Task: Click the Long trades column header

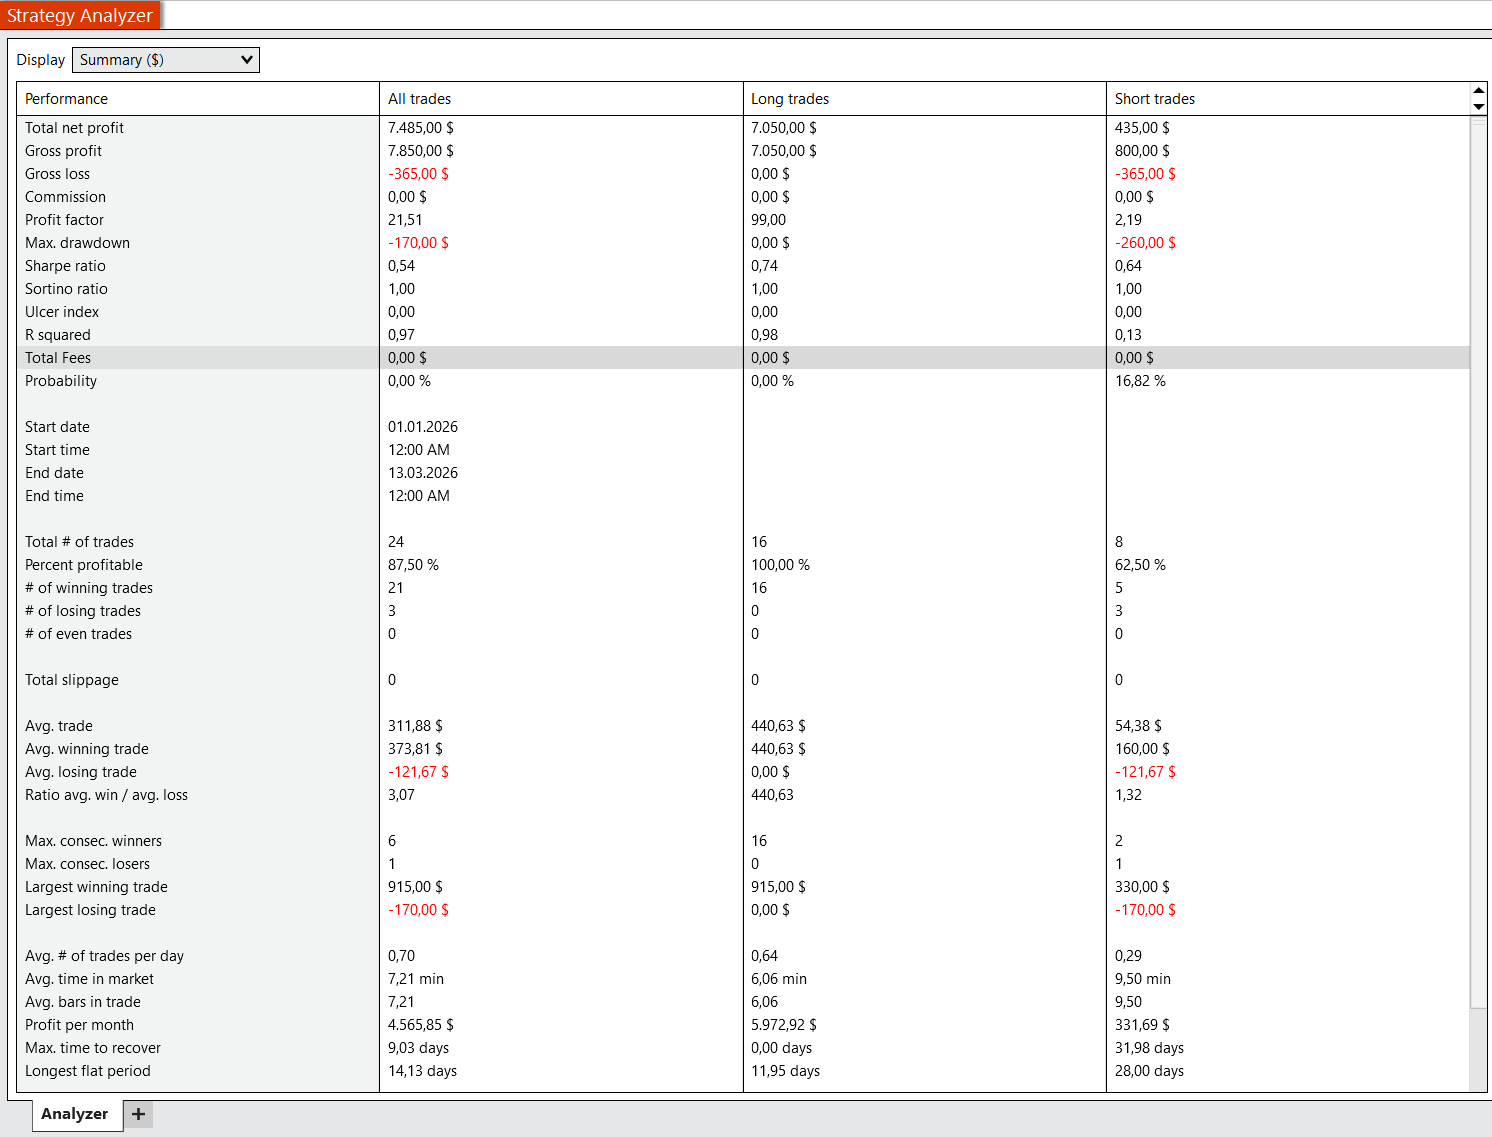Action: (789, 99)
